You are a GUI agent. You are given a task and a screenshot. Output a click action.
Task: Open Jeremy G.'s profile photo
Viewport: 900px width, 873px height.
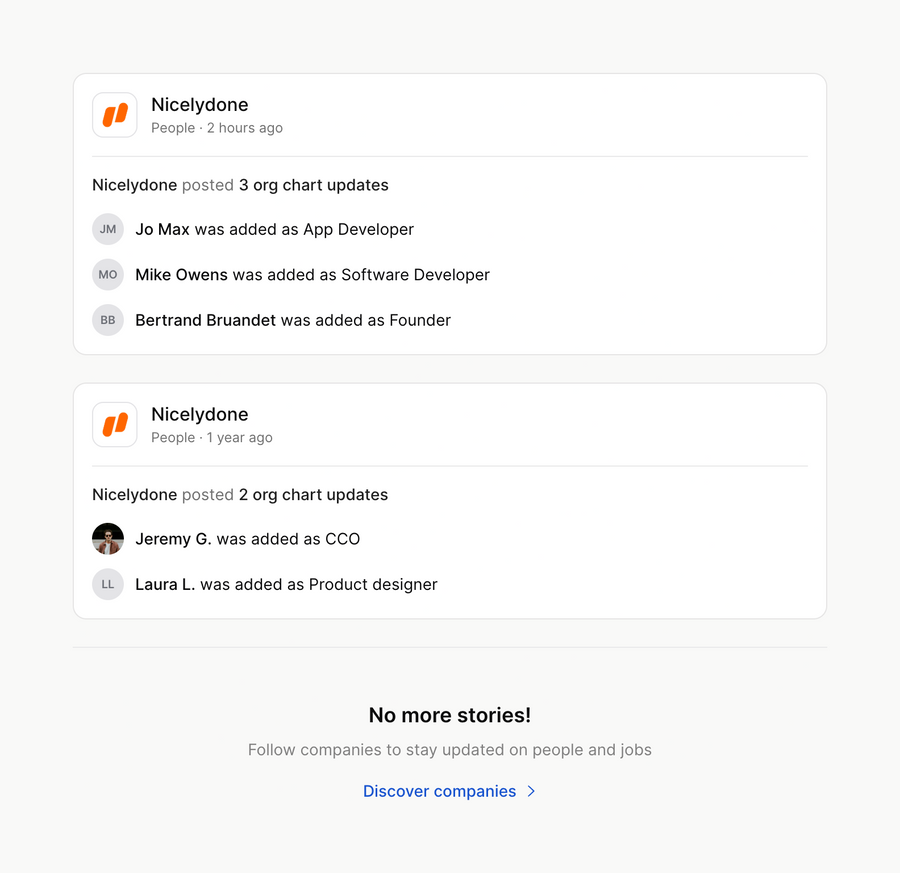click(107, 538)
